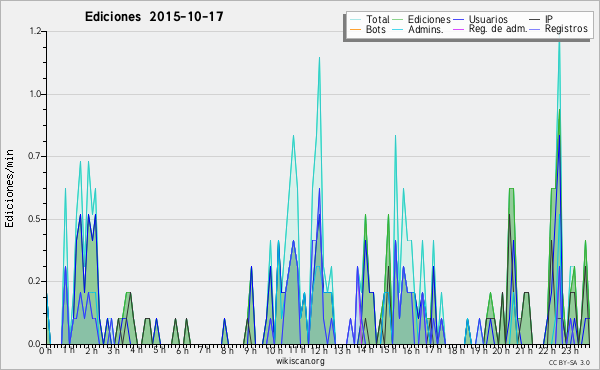
Task: Click the 9 h x-axis label
Action: (250, 351)
